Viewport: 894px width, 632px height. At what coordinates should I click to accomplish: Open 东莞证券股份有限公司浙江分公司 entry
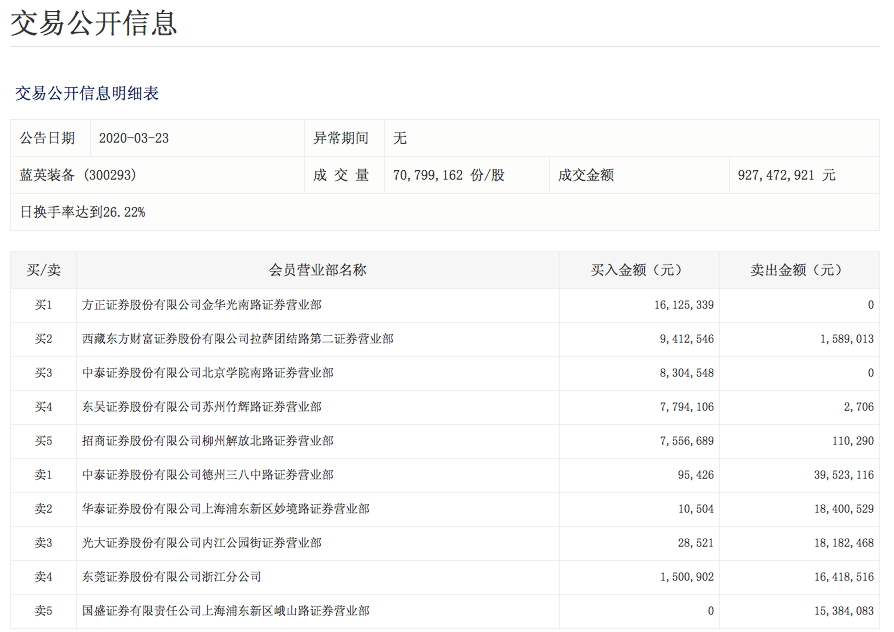pyautogui.click(x=172, y=577)
